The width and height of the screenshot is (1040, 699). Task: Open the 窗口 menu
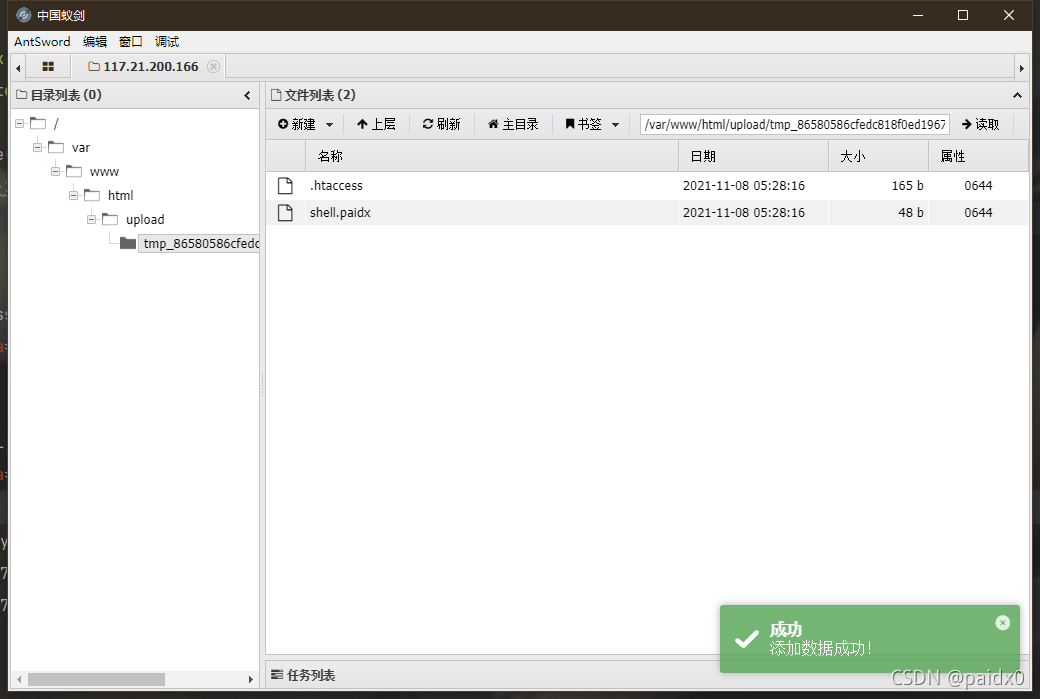tap(131, 42)
